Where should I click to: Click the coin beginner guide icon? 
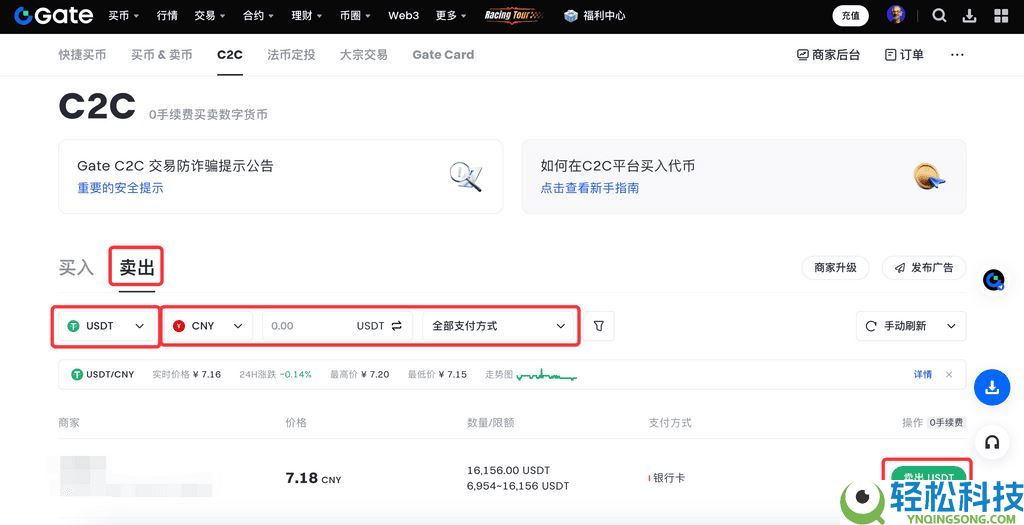[x=929, y=176]
